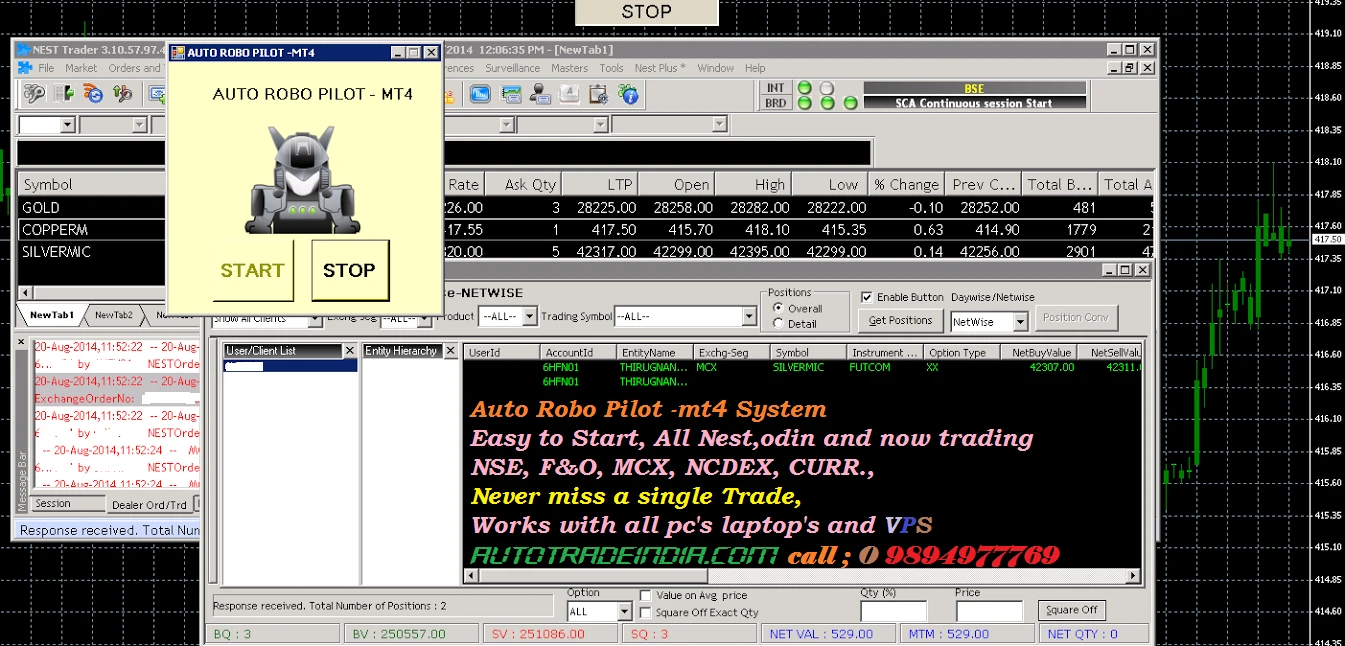Close the Entity Hierarchy panel
The height and width of the screenshot is (646, 1345).
pyautogui.click(x=450, y=351)
